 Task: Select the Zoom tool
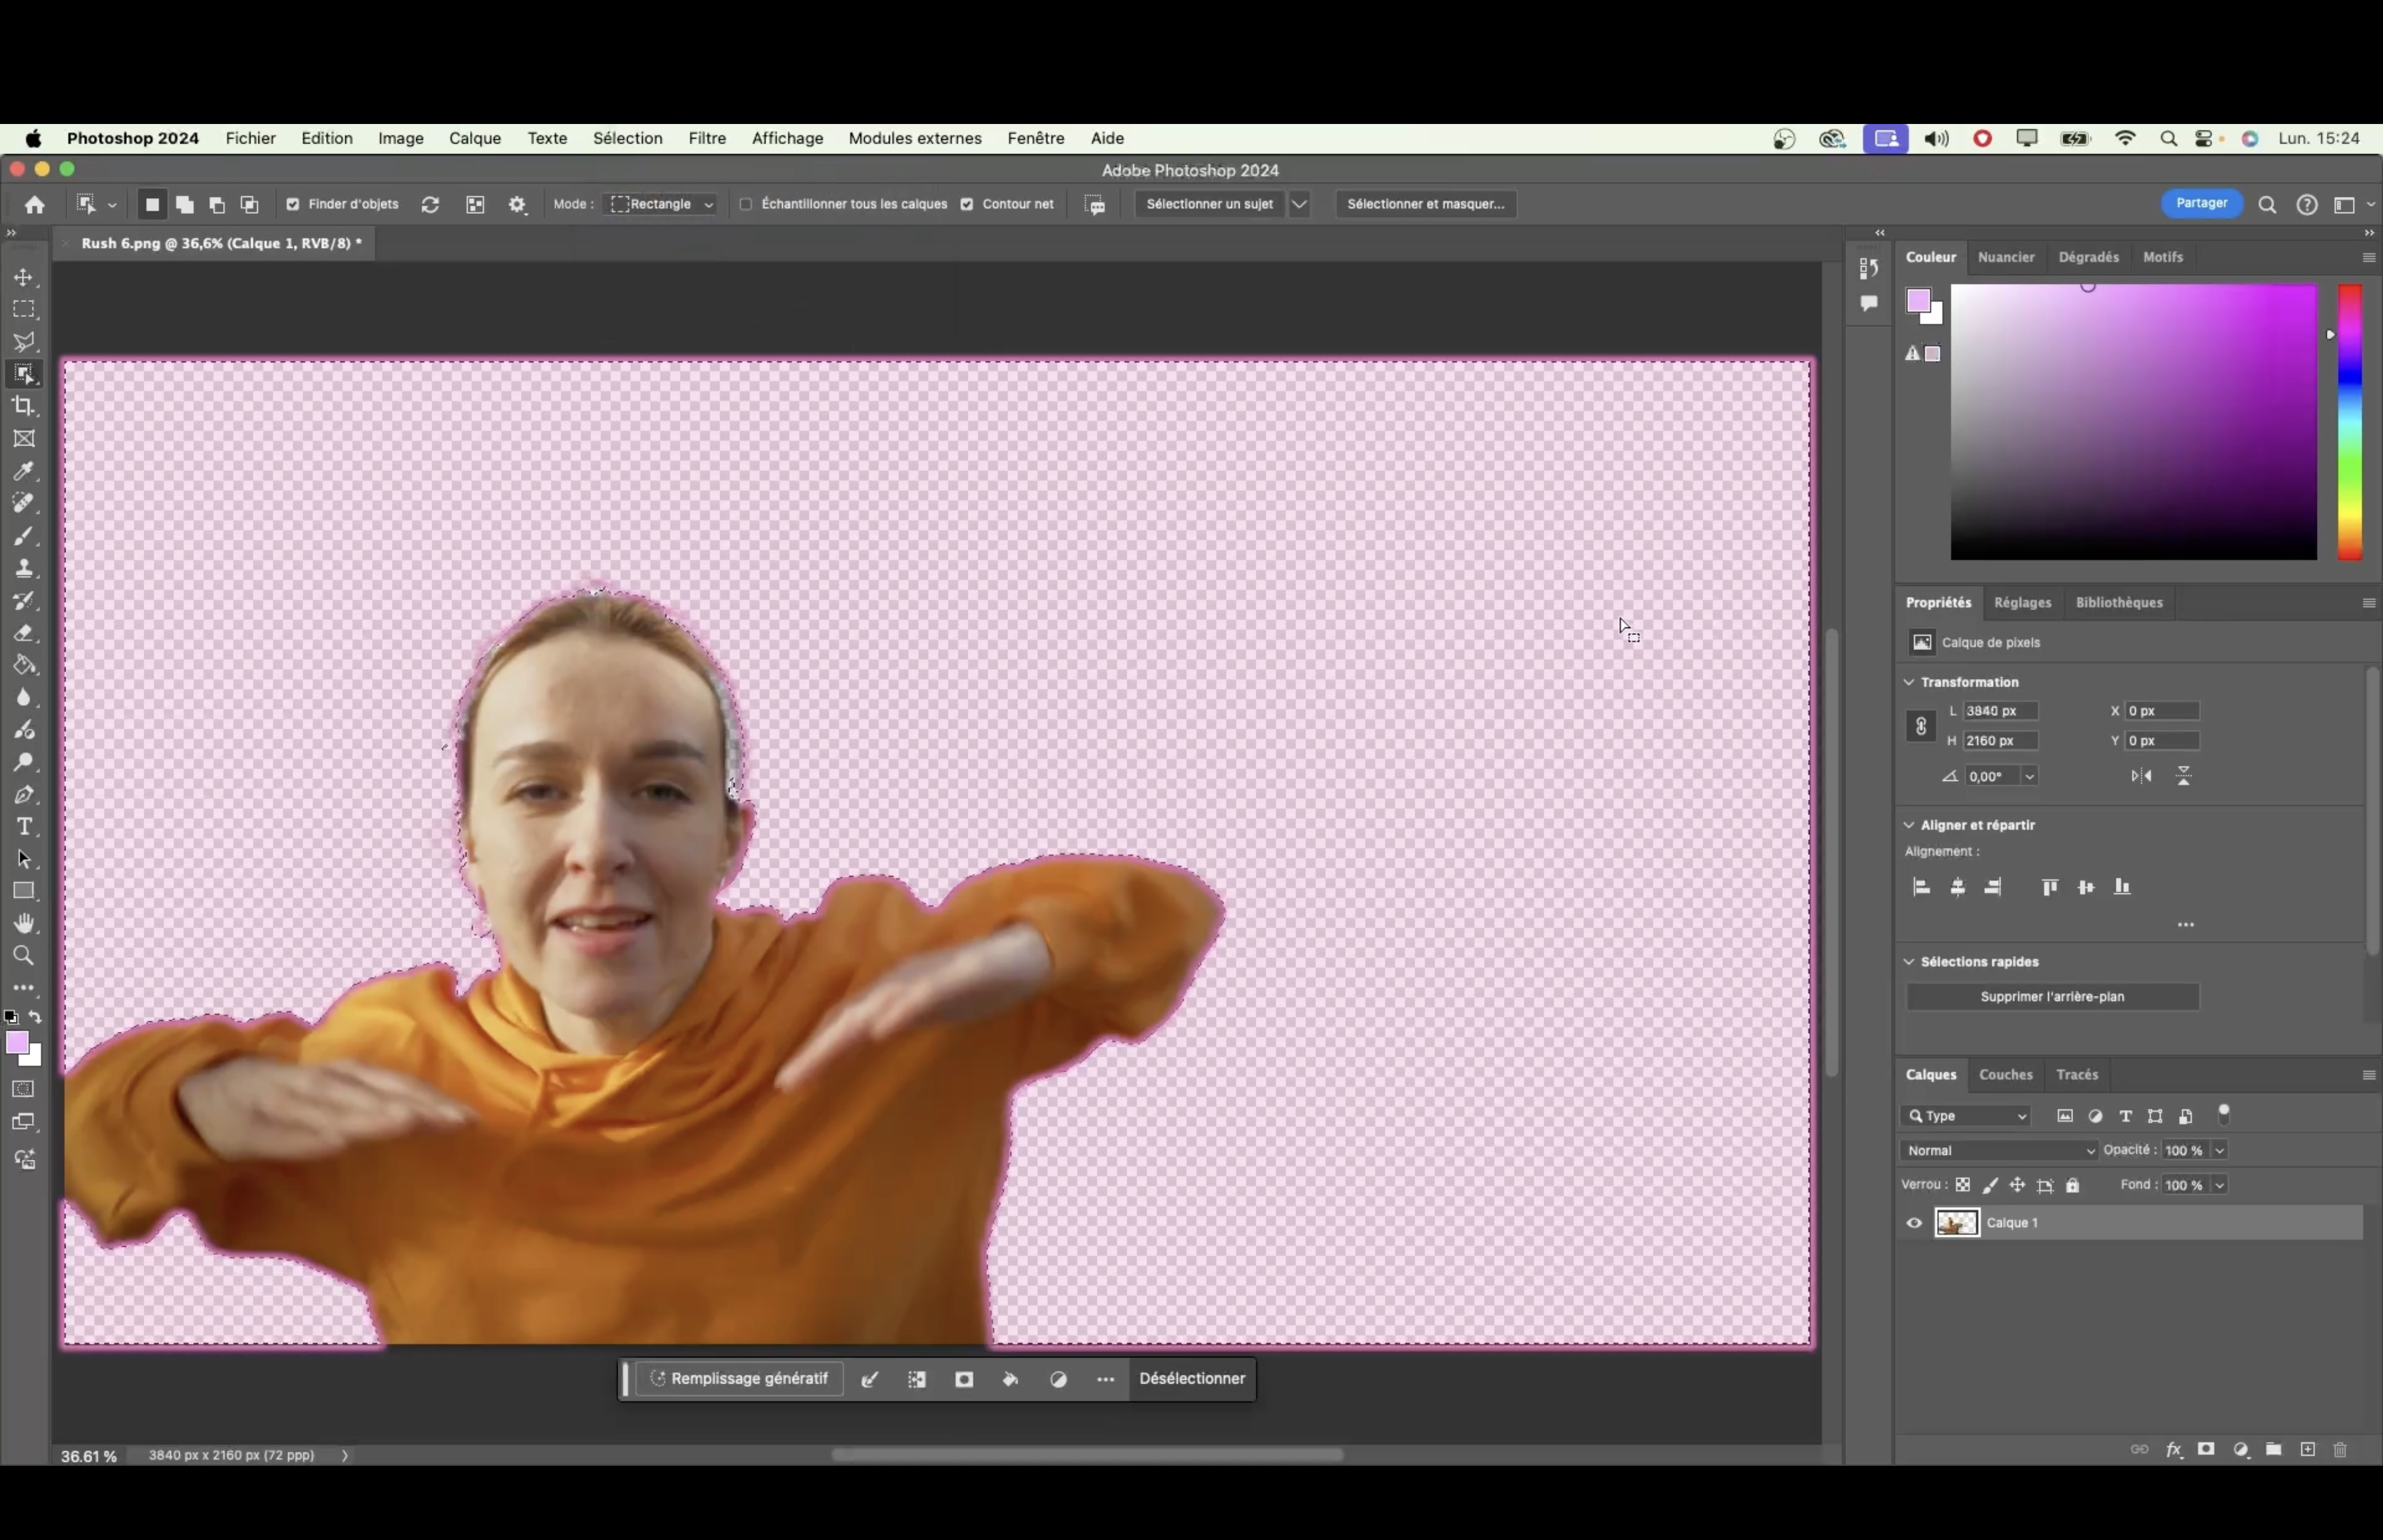pos(24,956)
